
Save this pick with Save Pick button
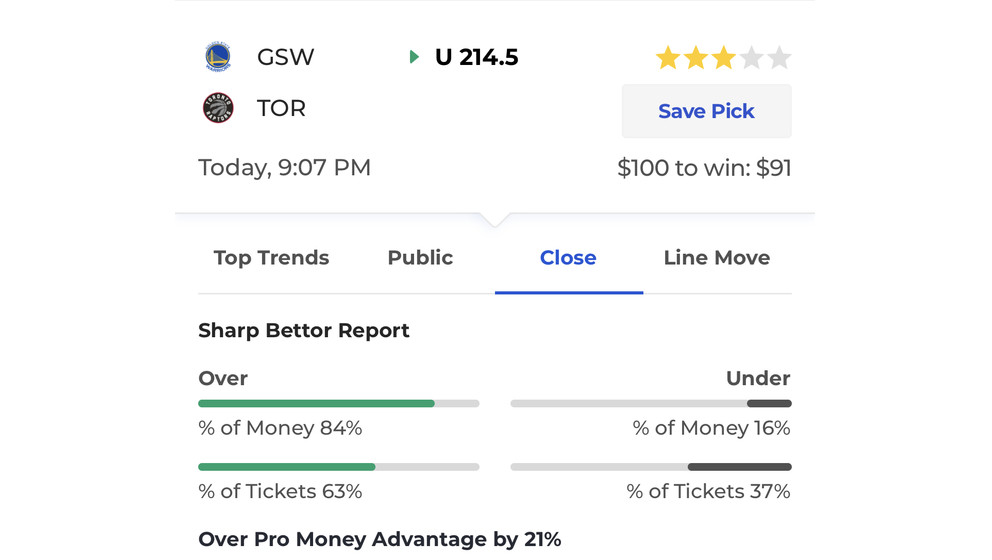point(706,111)
